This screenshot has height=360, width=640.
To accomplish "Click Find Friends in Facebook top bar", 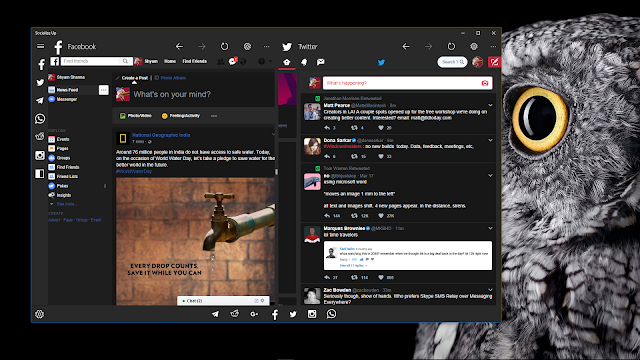I will pyautogui.click(x=195, y=61).
